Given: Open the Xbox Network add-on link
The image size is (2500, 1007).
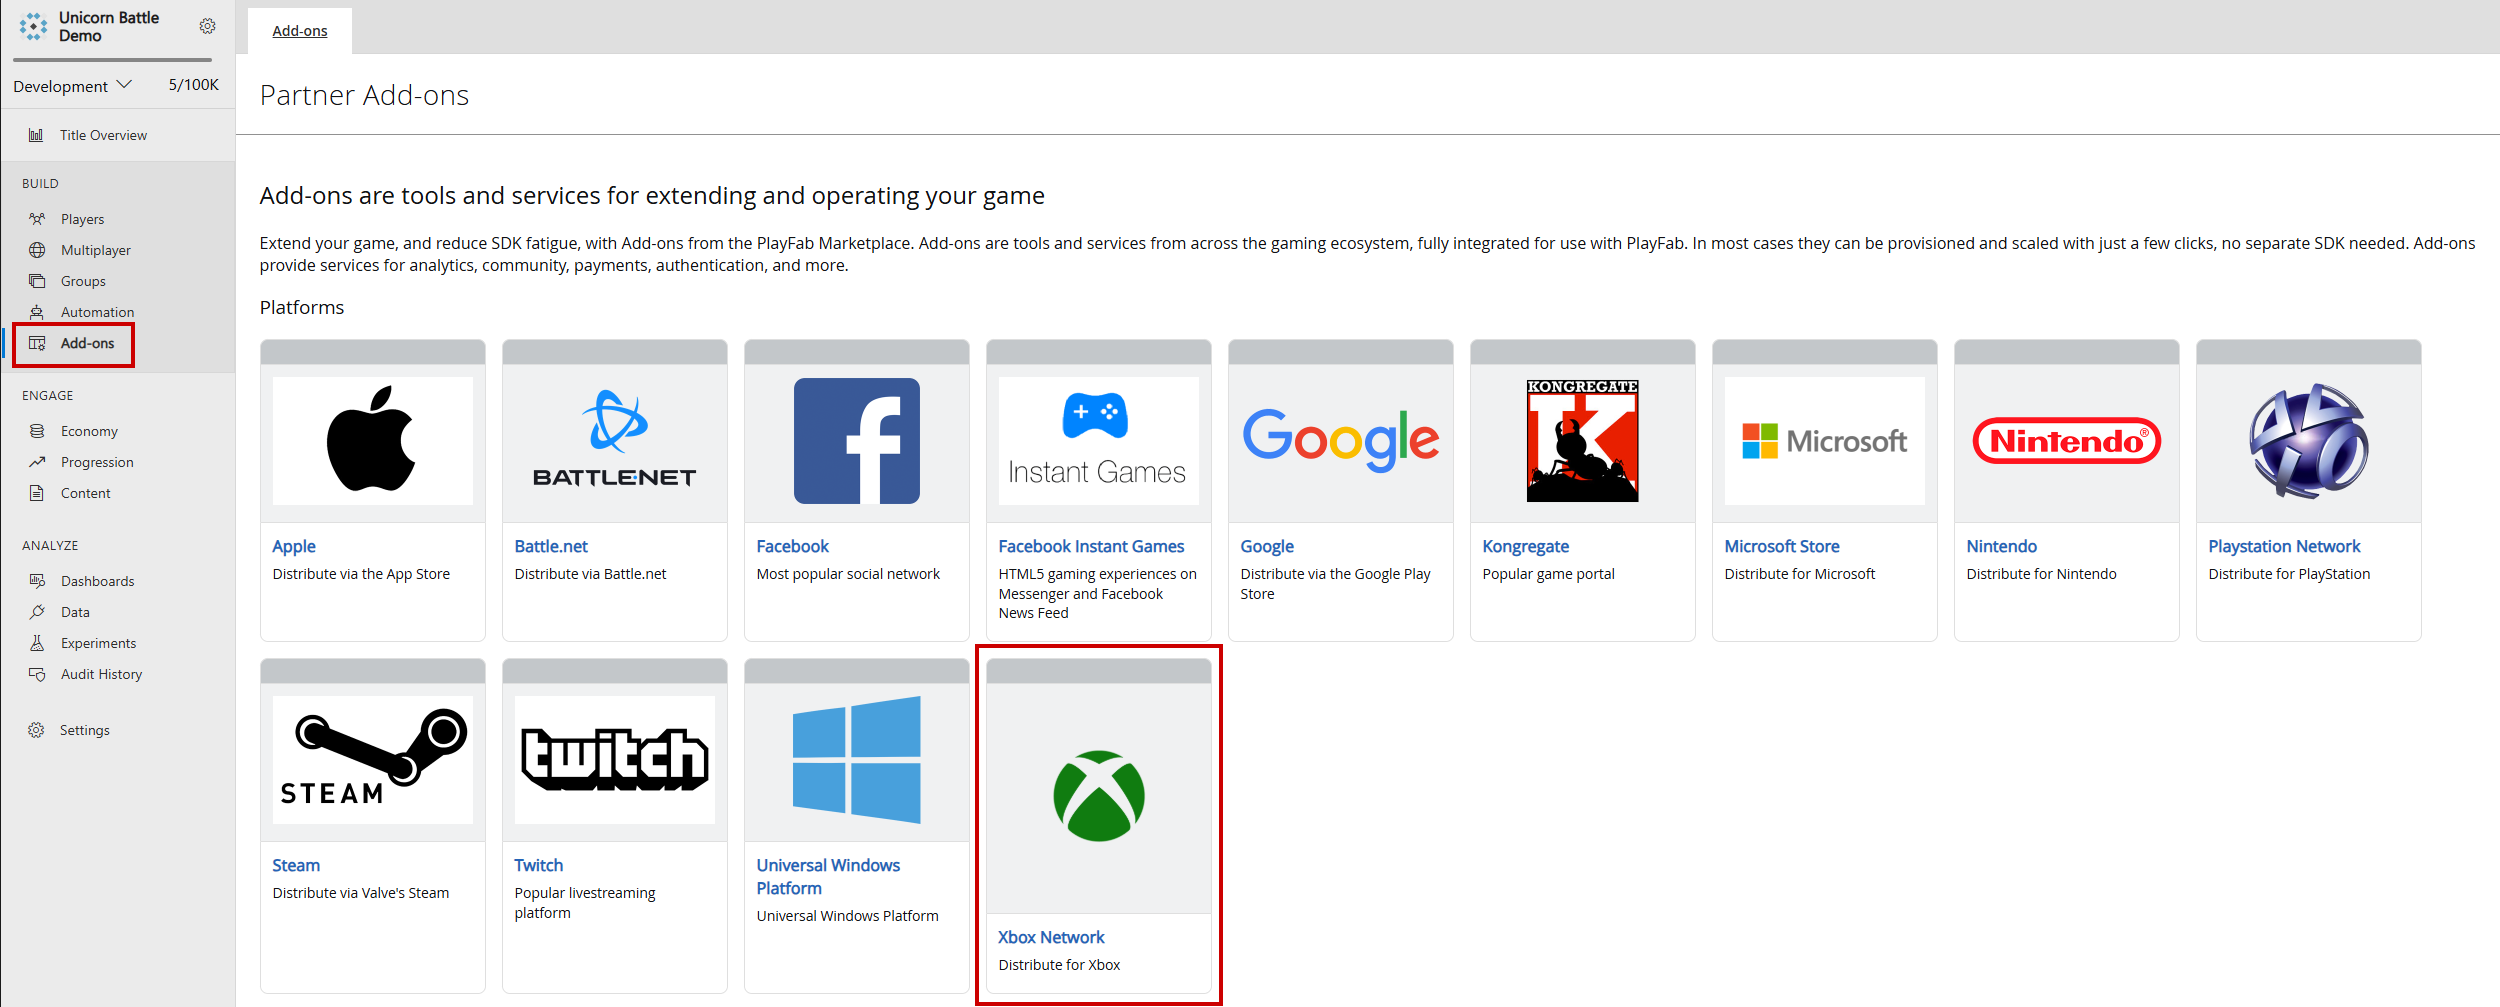Looking at the screenshot, I should 1051,937.
